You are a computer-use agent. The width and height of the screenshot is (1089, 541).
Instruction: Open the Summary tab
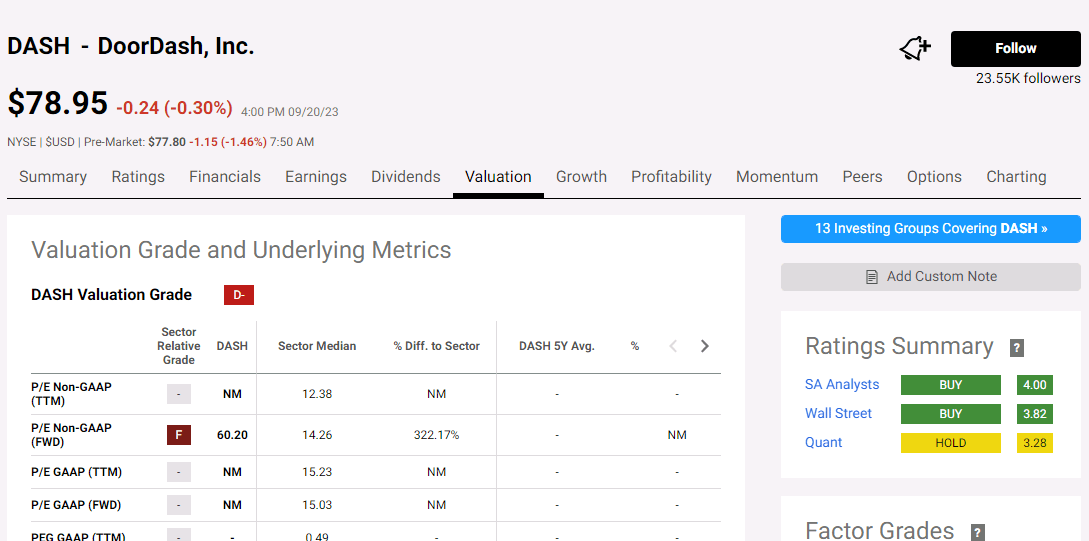(x=53, y=177)
